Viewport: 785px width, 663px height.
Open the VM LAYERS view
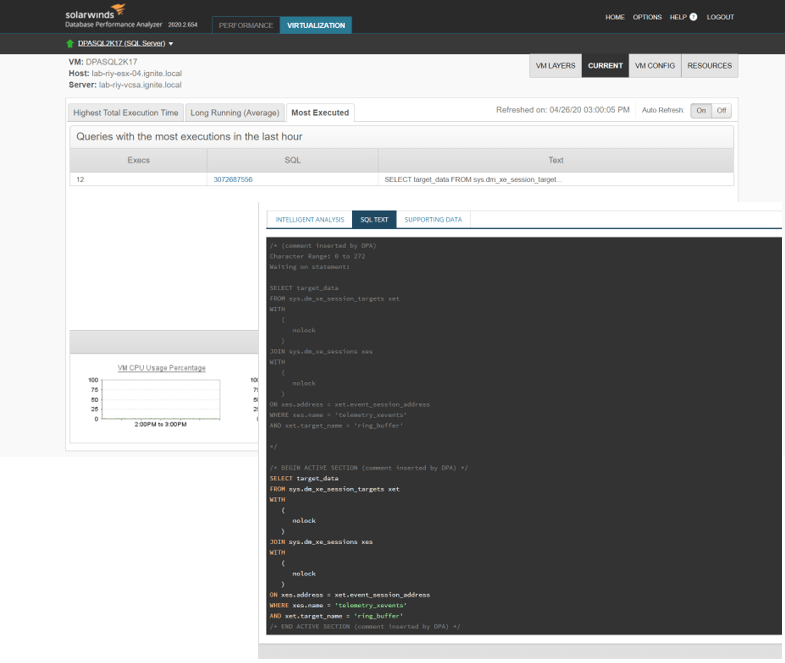click(555, 66)
